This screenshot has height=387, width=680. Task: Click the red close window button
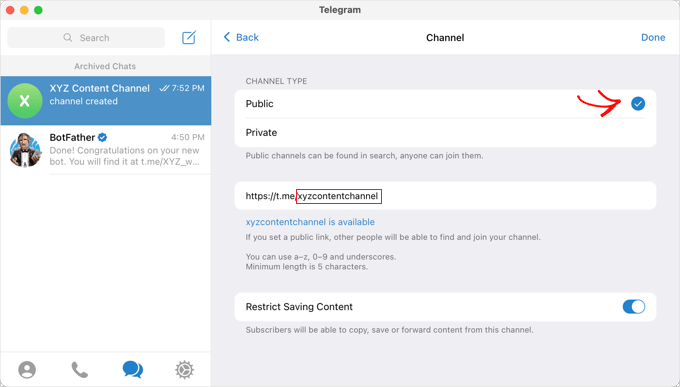click(x=10, y=10)
